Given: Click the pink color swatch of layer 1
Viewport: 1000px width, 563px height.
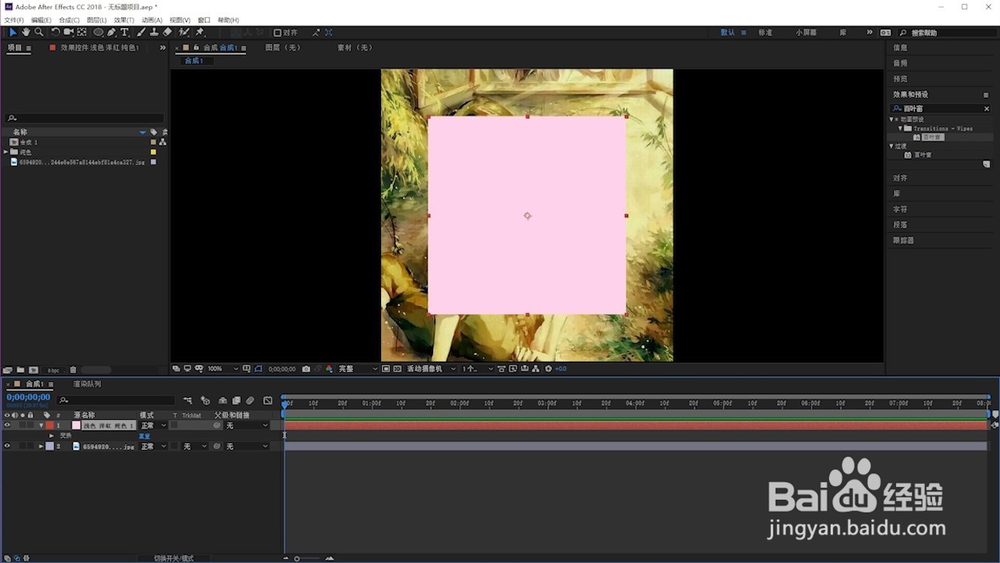Looking at the screenshot, I should pyautogui.click(x=77, y=425).
